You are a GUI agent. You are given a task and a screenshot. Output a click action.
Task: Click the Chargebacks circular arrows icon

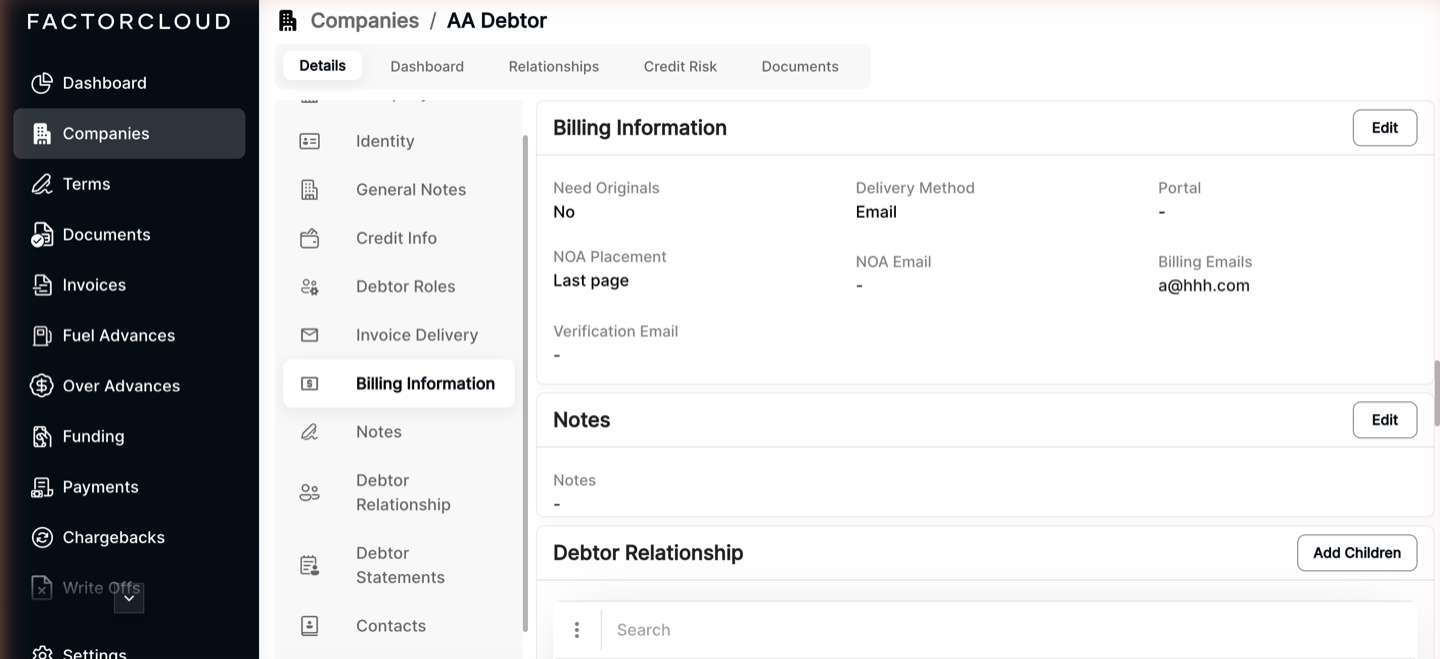tap(42, 538)
